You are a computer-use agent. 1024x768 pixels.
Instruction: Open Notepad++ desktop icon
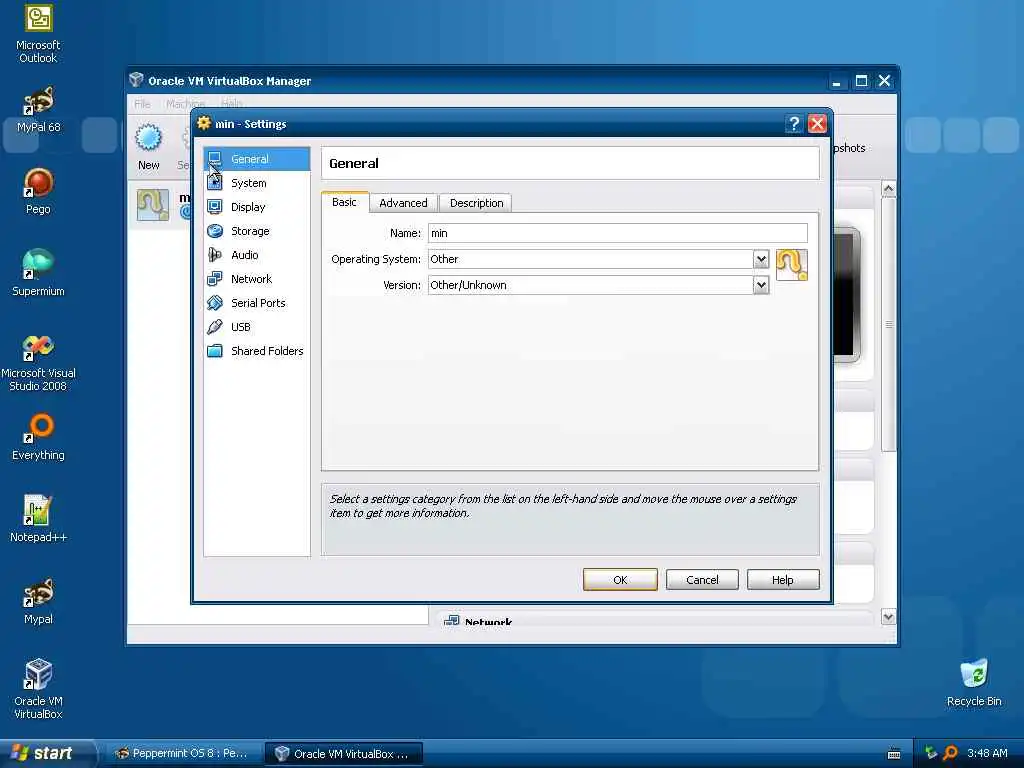point(39,519)
